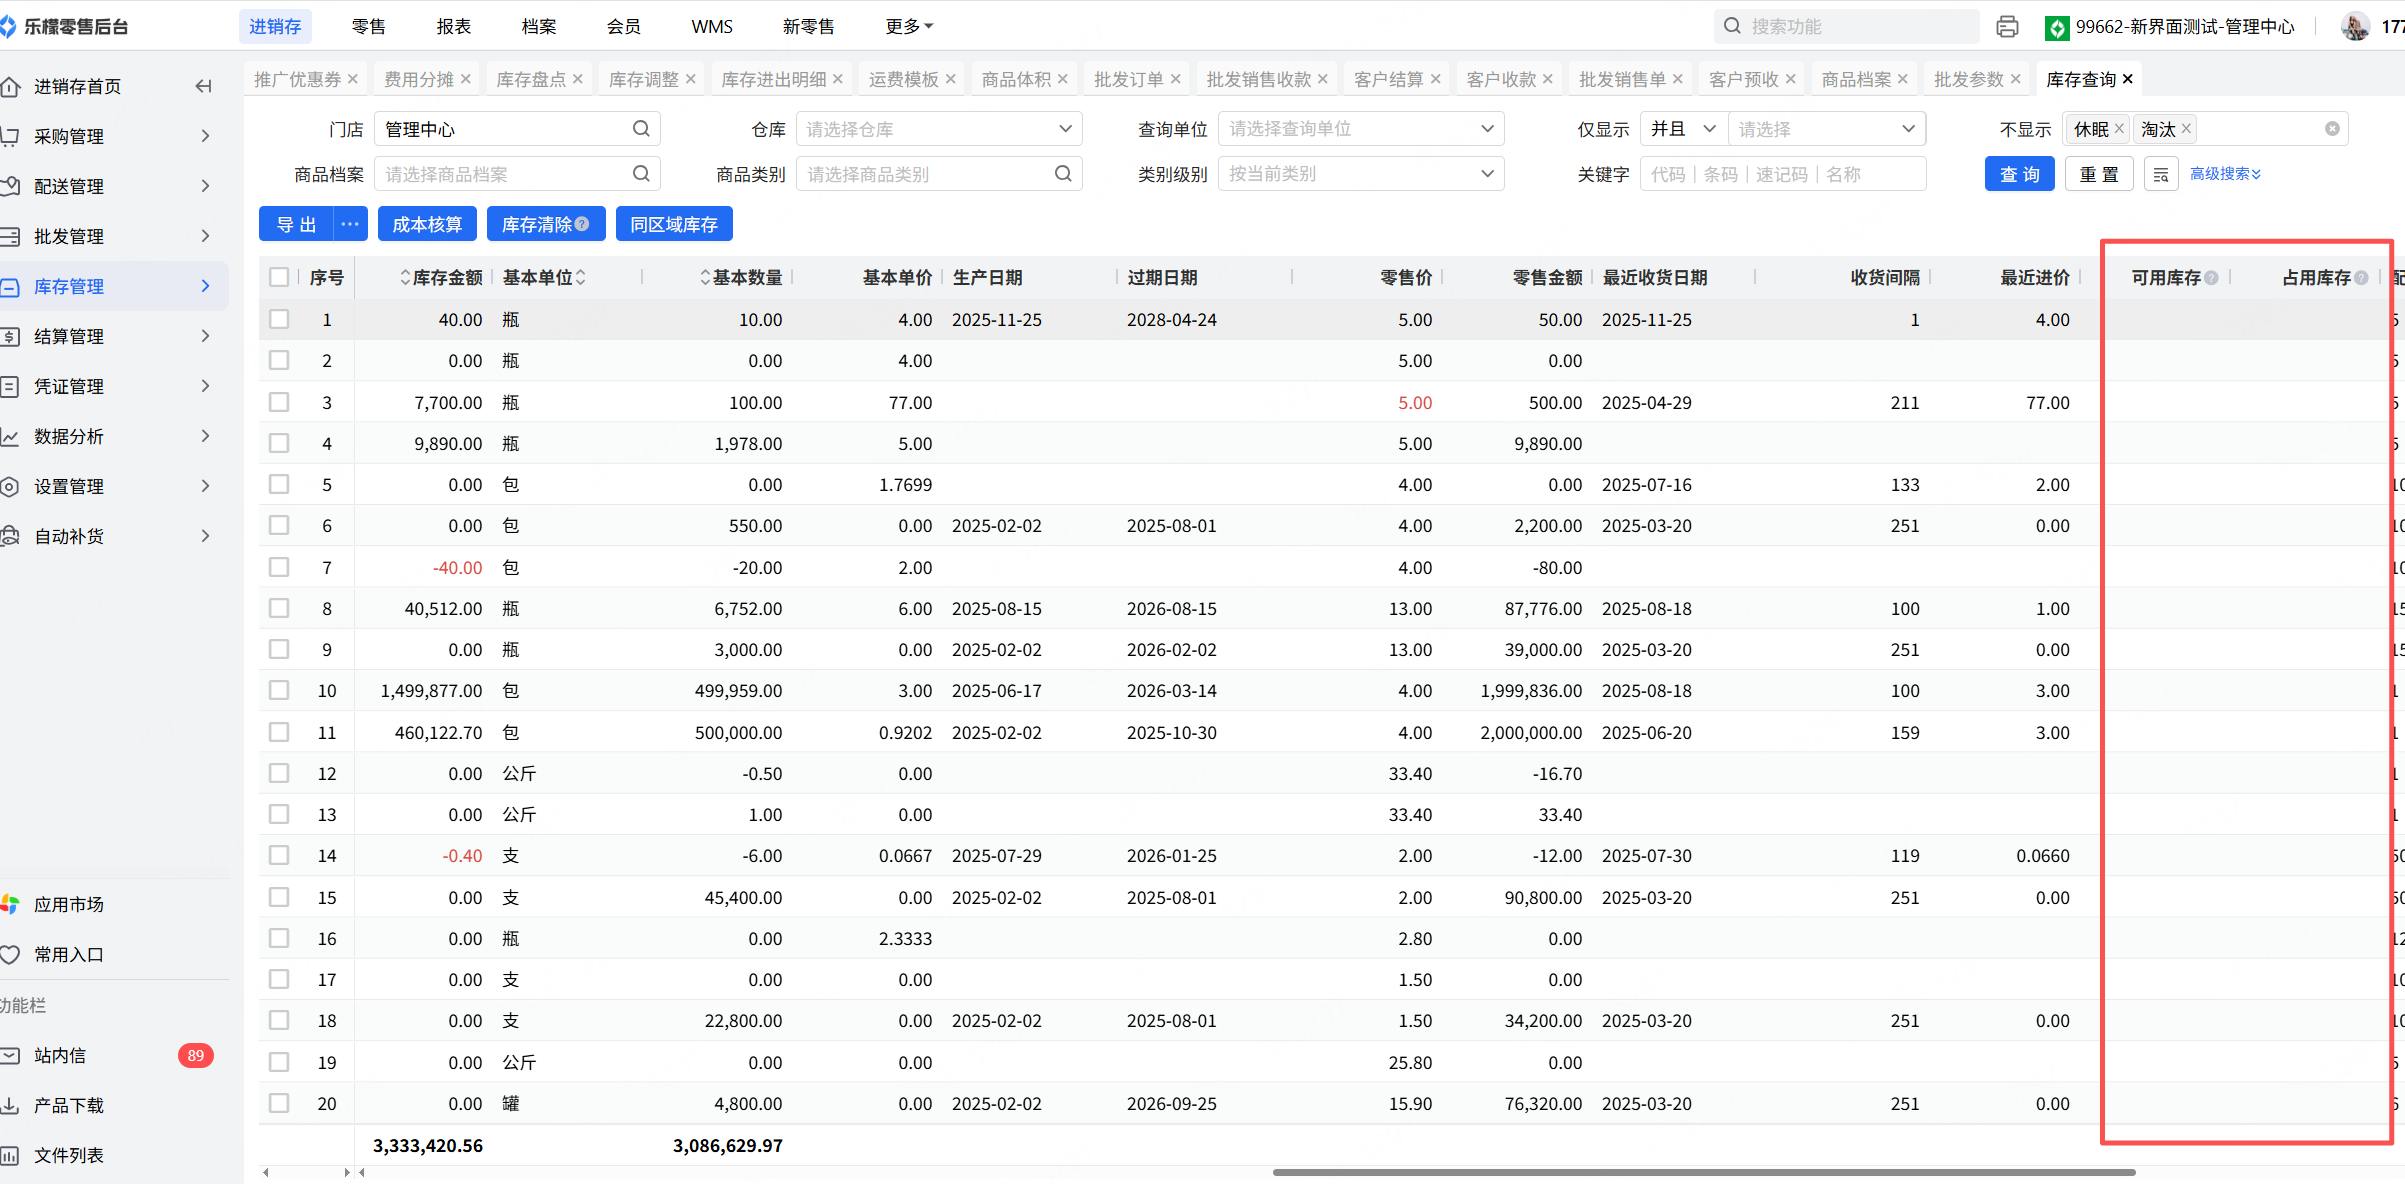Check the checkbox for row 3
This screenshot has height=1184, width=2405.
(x=279, y=402)
